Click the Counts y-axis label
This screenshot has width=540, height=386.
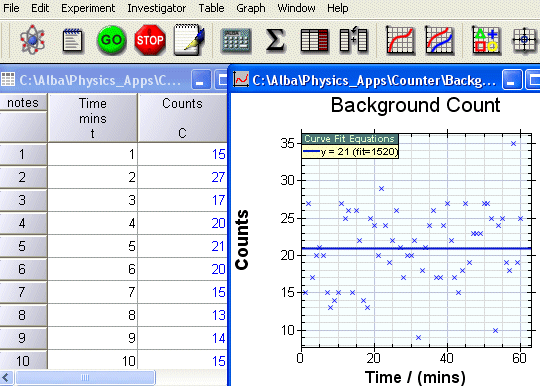tap(242, 239)
